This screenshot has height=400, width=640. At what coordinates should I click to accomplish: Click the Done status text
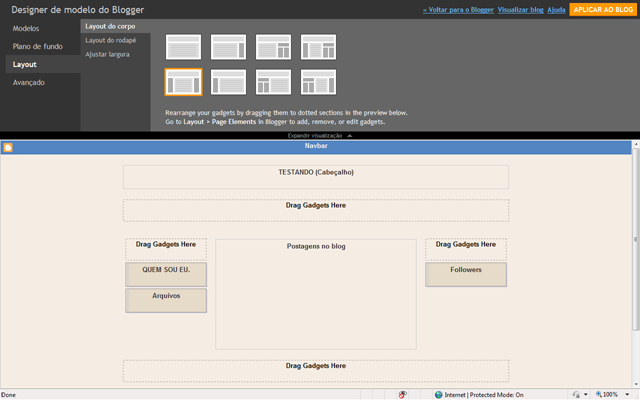(x=8, y=395)
